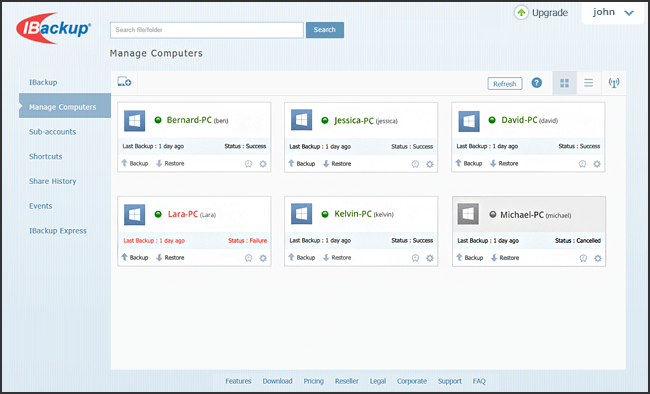The image size is (650, 394).
Task: Click Windows icon of Bernard-PC
Action: tap(134, 121)
